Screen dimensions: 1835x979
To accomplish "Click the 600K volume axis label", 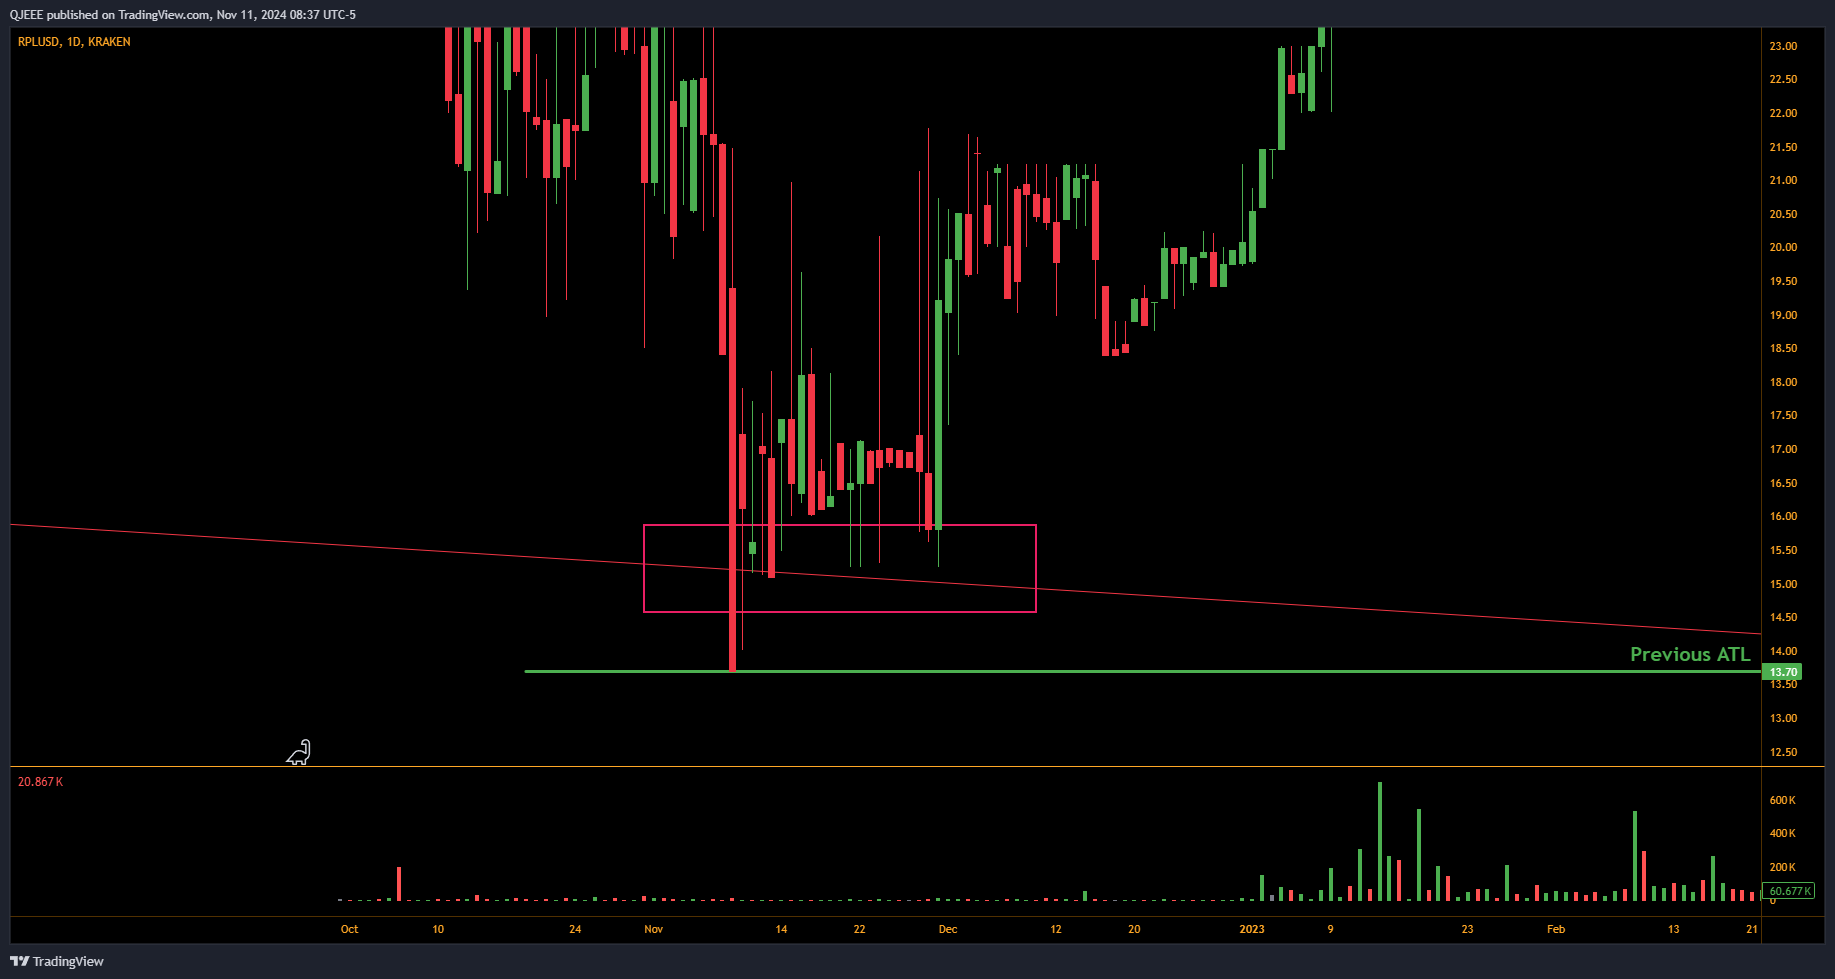I will [x=1782, y=800].
